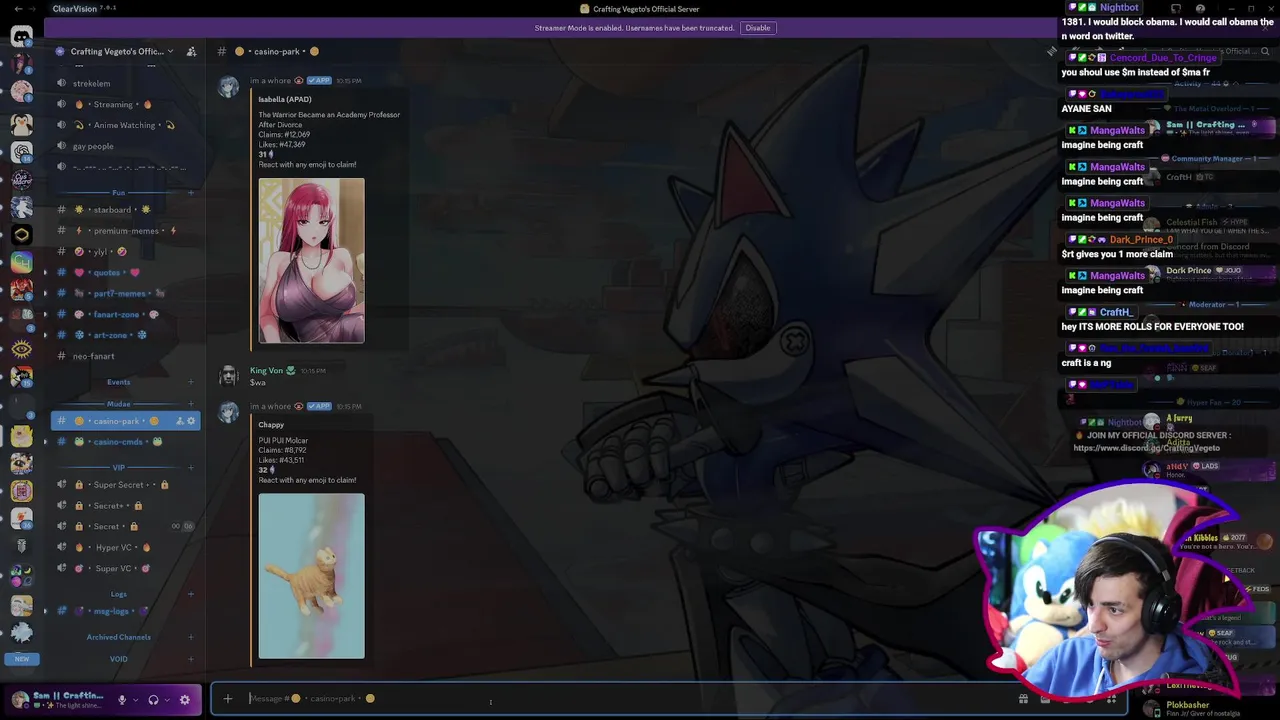Open the msg-logs channel
Viewport: 1280px width, 720px height.
[x=125, y=611]
